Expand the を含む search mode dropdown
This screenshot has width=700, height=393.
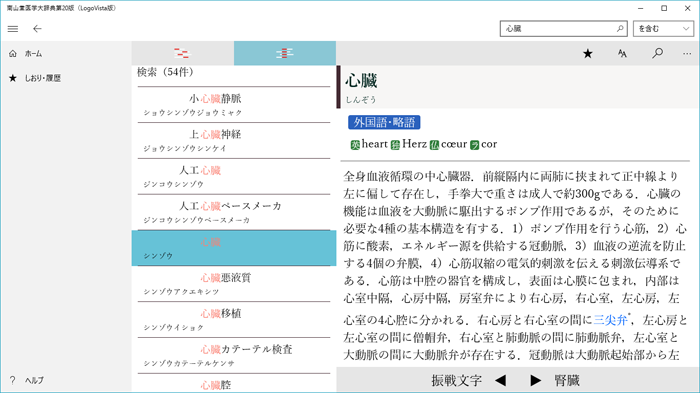pos(663,29)
